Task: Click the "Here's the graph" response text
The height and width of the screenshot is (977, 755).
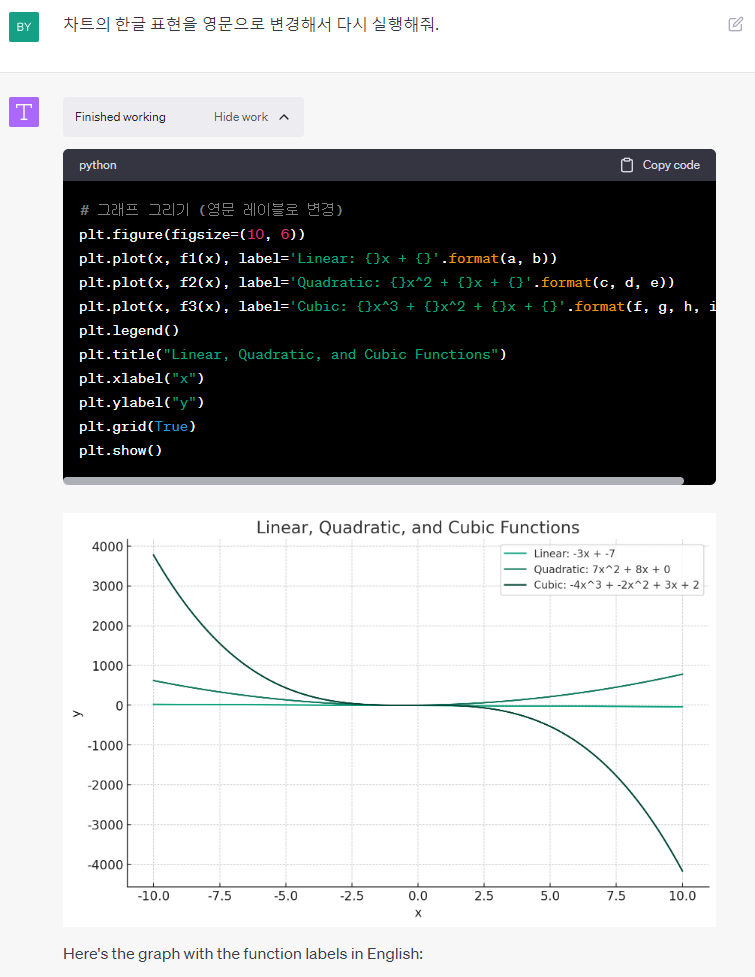Action: click(x=243, y=954)
